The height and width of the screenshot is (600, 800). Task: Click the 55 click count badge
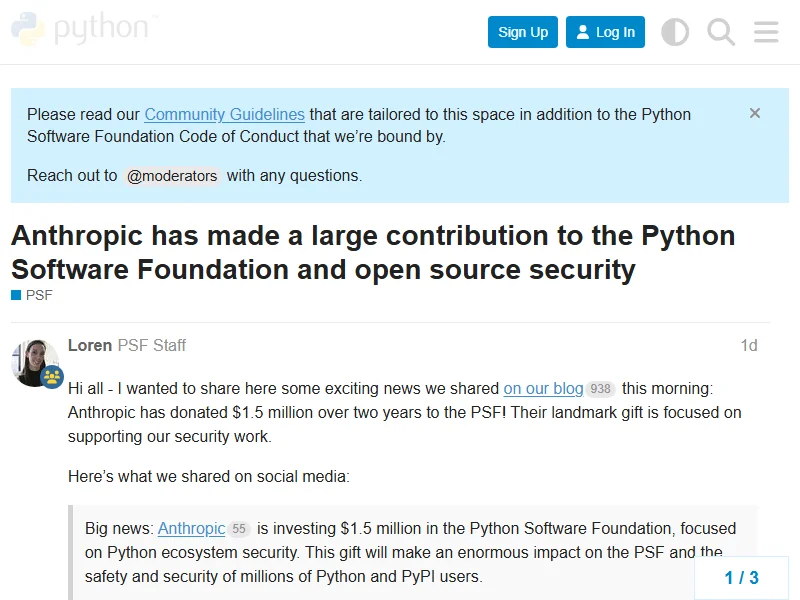[238, 529]
